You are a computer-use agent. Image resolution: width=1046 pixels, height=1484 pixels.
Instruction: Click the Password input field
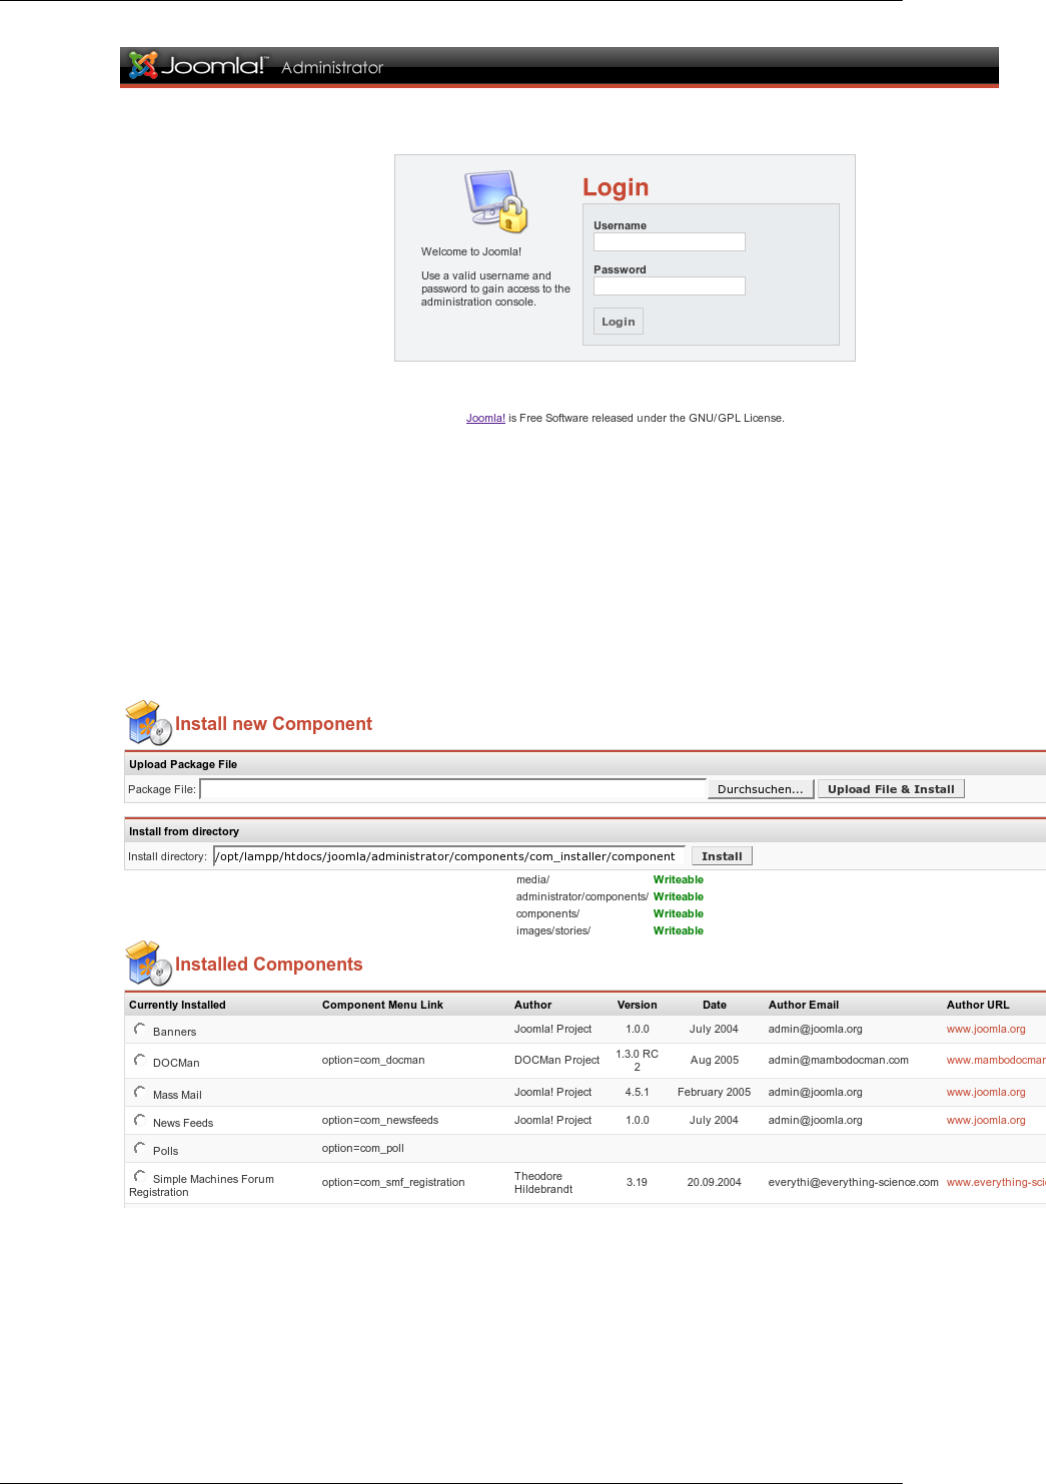coord(669,286)
